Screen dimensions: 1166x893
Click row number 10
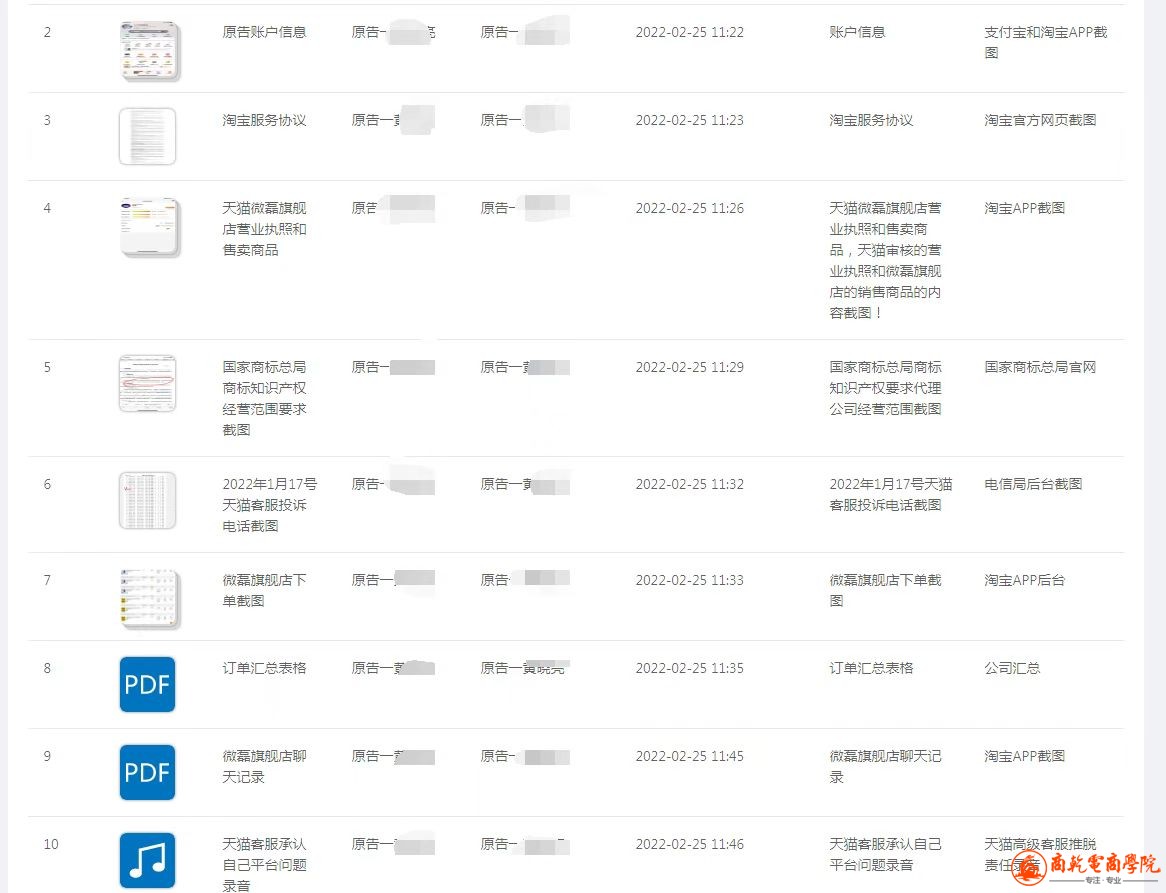[x=51, y=844]
